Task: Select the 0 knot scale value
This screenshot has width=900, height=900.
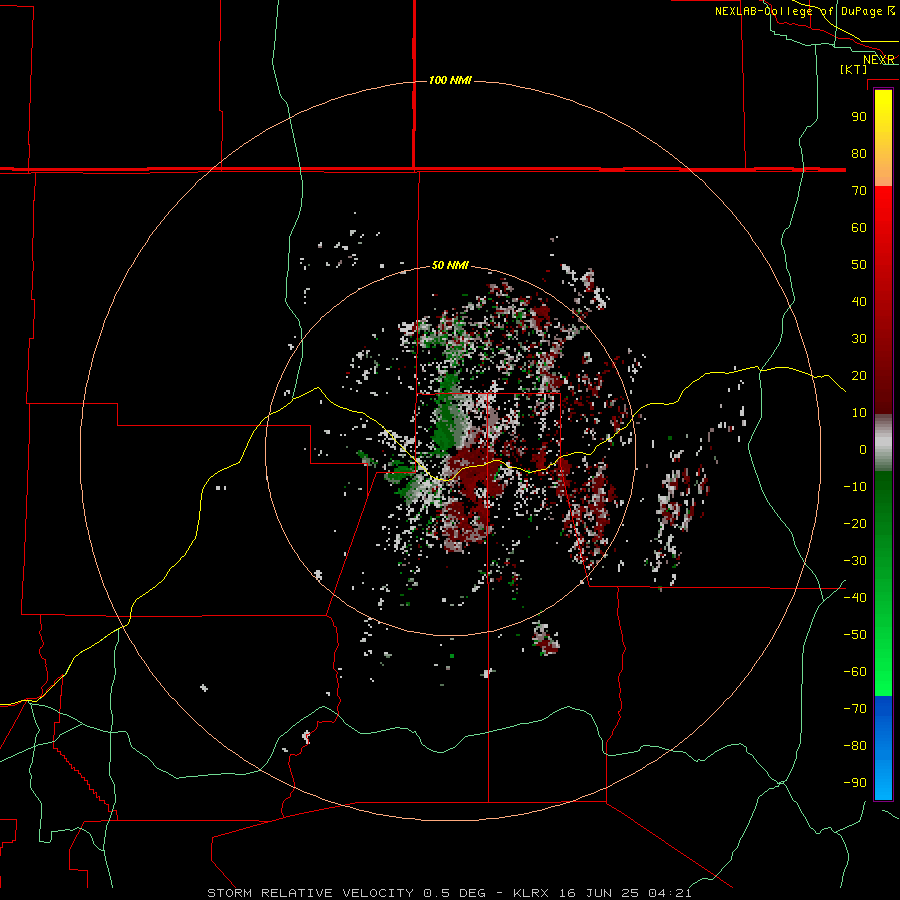Action: tap(863, 449)
